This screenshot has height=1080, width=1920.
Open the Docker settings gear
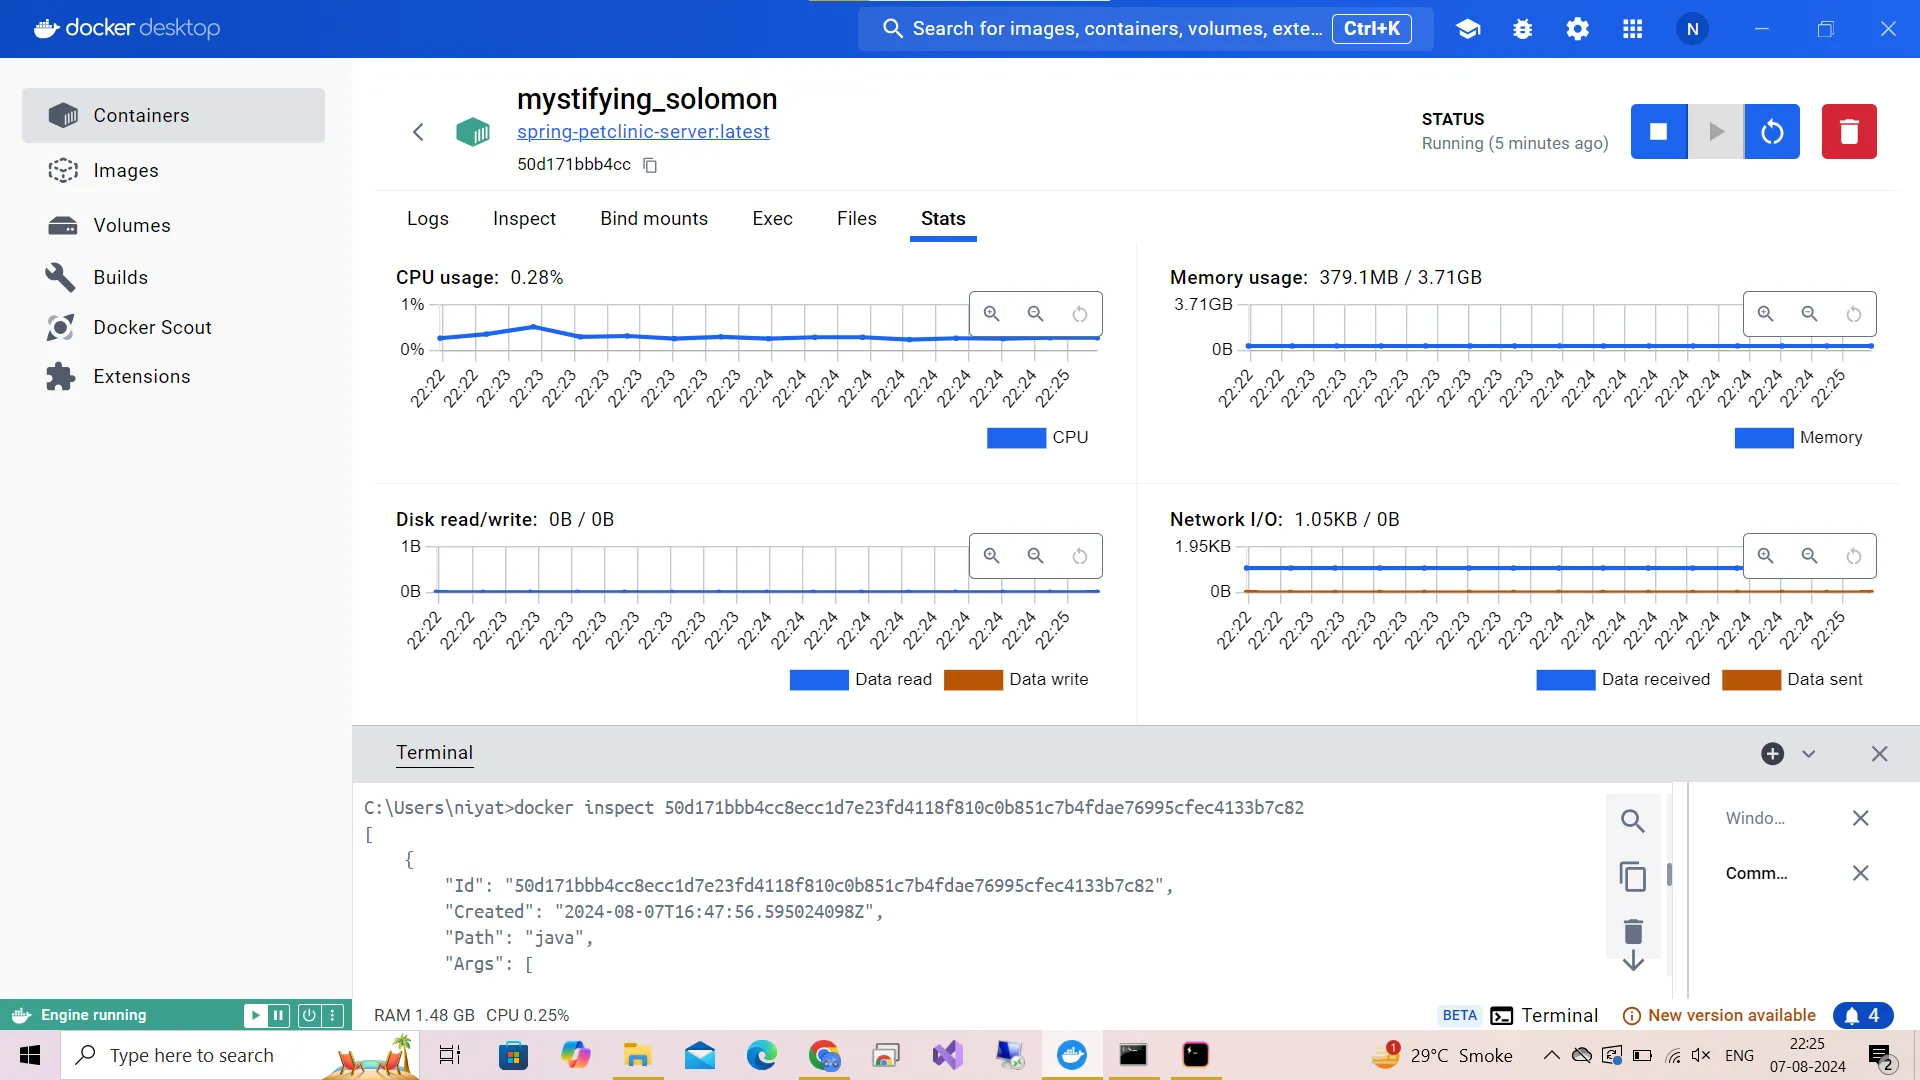point(1577,29)
